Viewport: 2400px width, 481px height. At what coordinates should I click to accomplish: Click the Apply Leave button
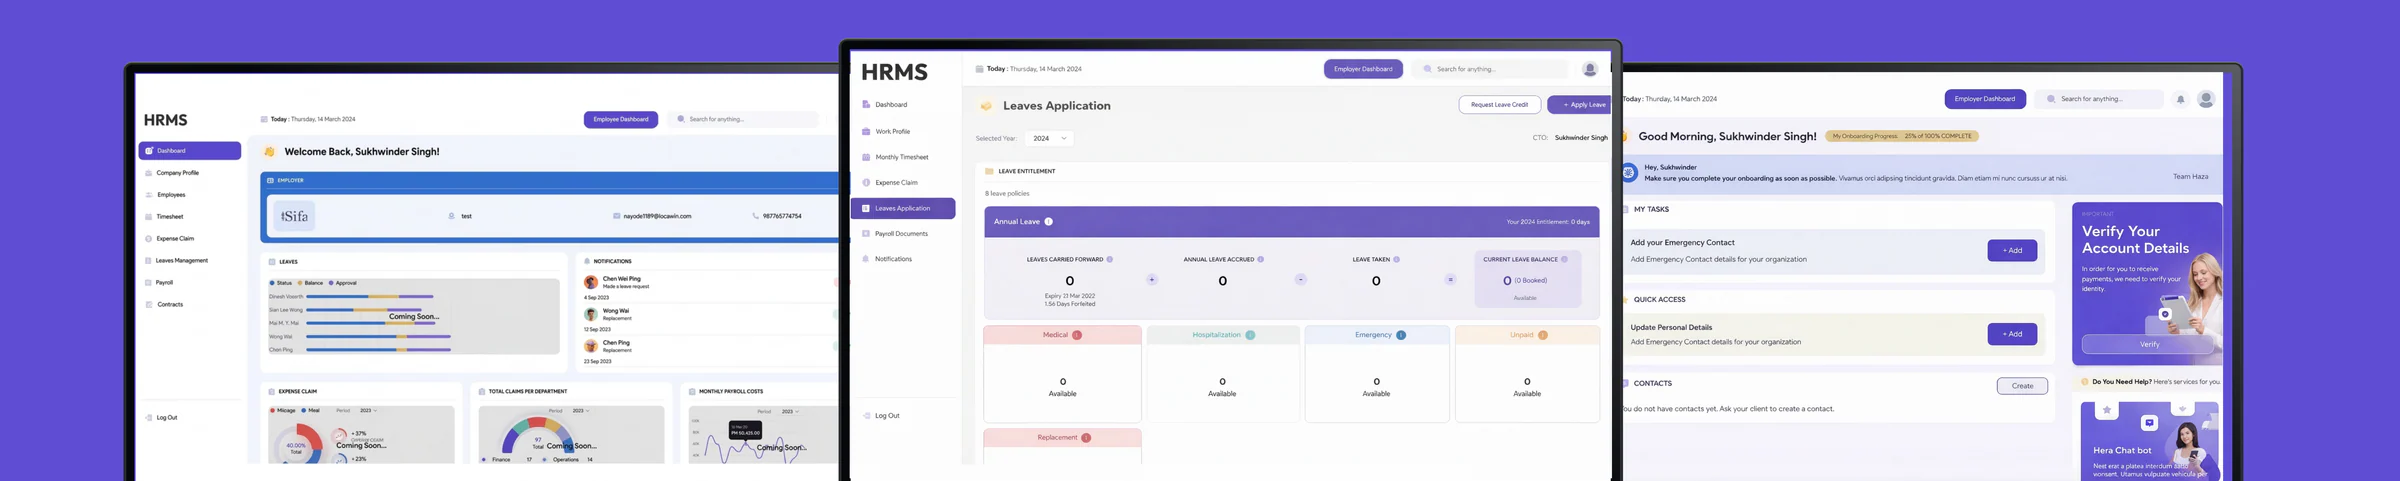pyautogui.click(x=1581, y=105)
